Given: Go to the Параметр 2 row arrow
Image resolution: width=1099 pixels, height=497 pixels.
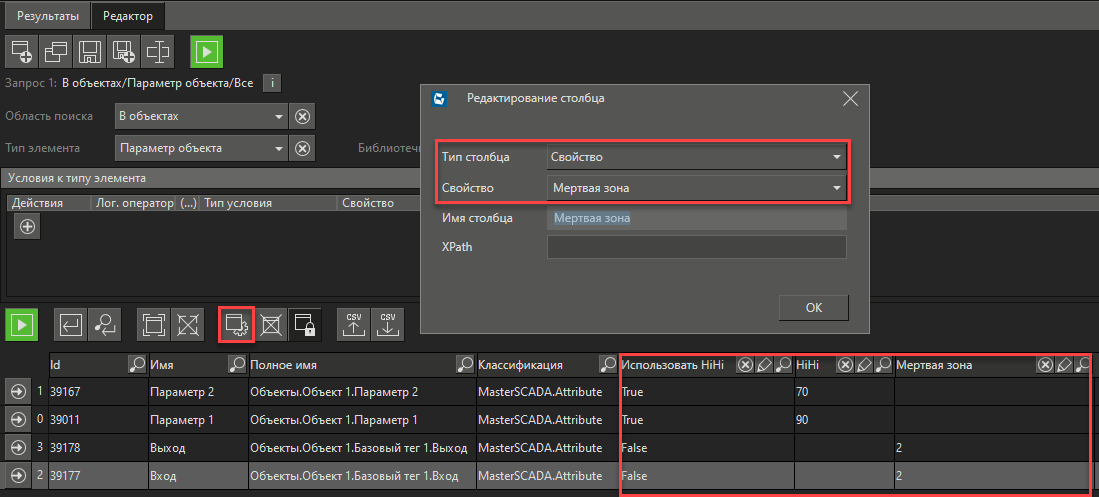Looking at the screenshot, I should point(18,392).
